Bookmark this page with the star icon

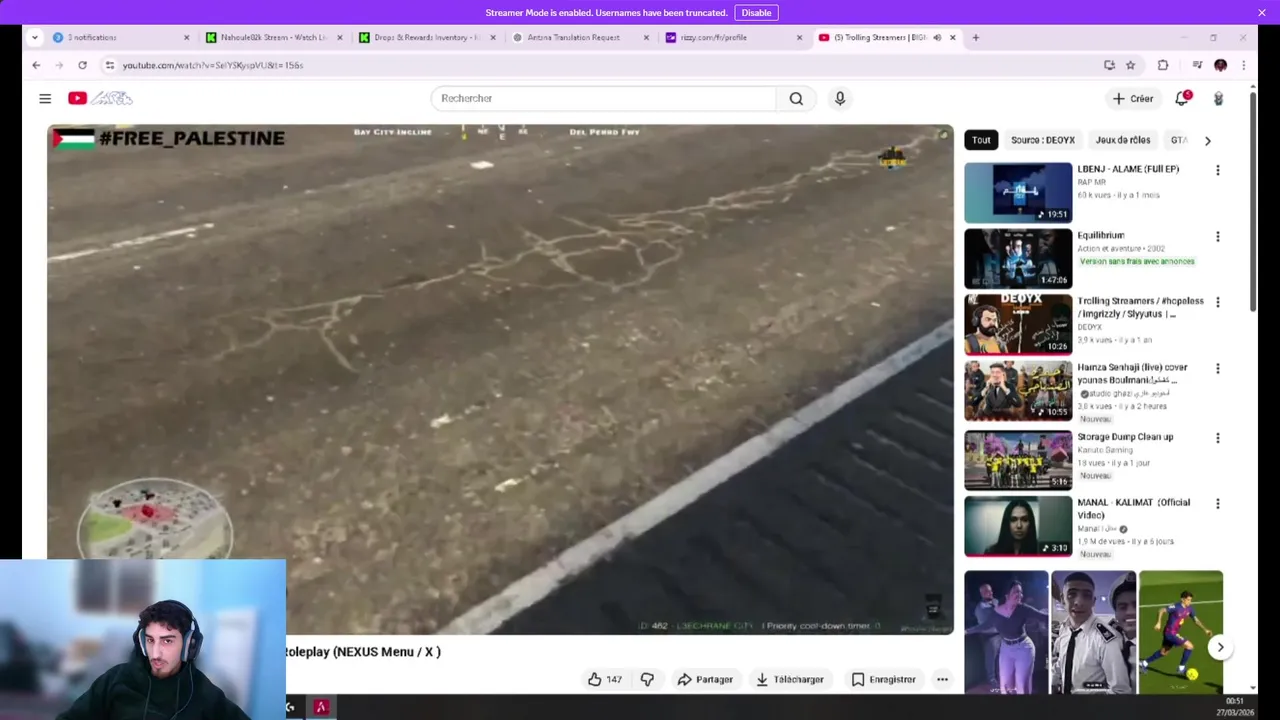pyautogui.click(x=1131, y=65)
